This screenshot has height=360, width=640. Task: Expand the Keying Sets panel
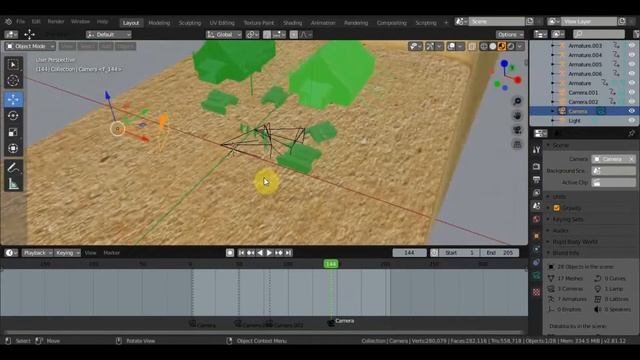coord(567,220)
